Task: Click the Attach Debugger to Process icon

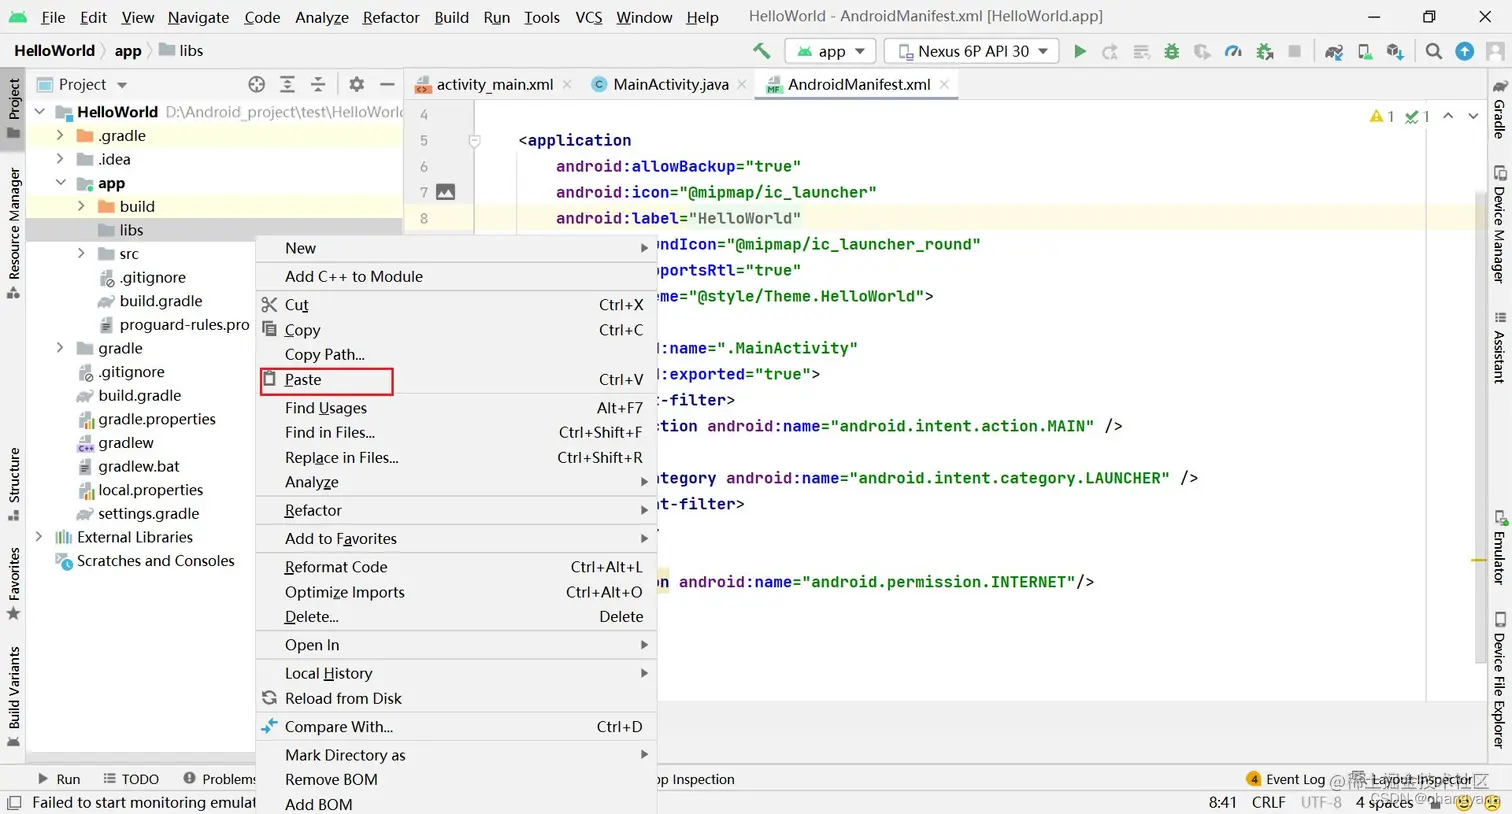Action: click(x=1264, y=51)
